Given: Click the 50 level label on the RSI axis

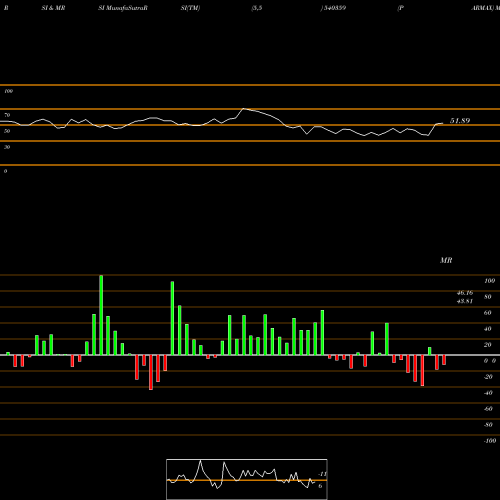Looking at the screenshot, I should coord(7,131).
